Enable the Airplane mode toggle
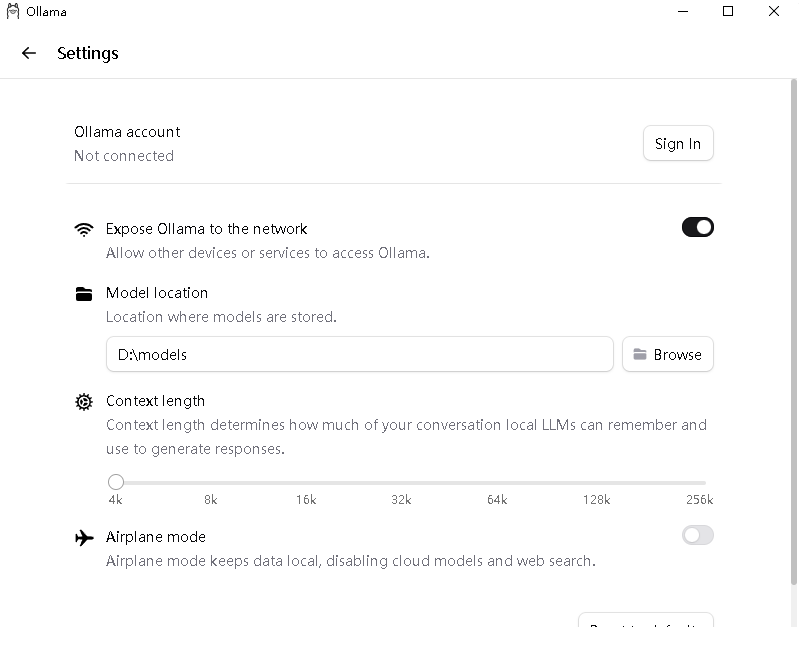This screenshot has height=647, width=799. pos(697,536)
